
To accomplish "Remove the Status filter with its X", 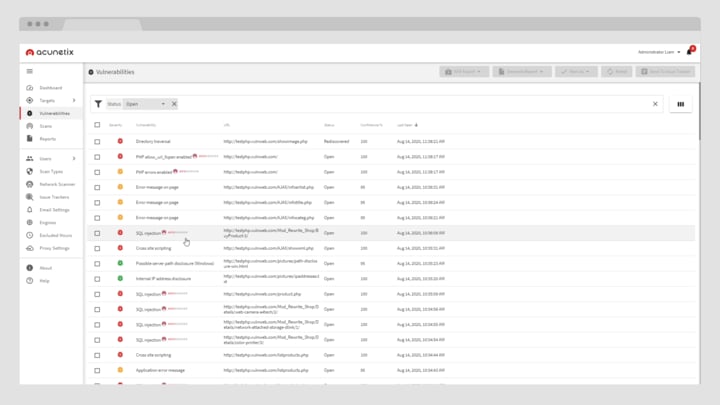I will tap(174, 104).
